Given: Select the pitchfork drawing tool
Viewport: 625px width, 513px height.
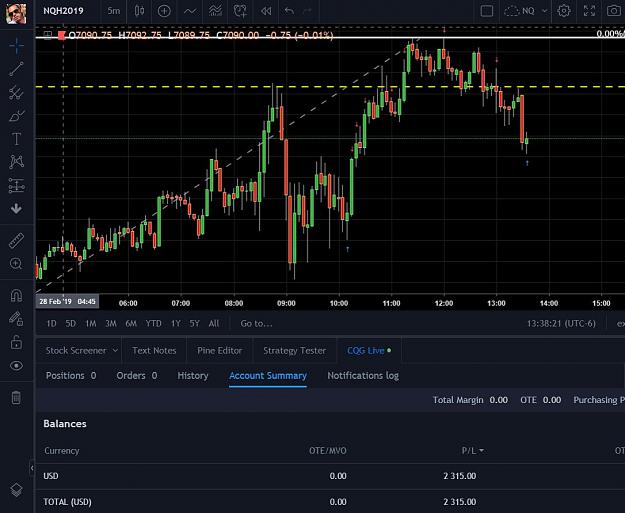Looking at the screenshot, I should (16, 92).
